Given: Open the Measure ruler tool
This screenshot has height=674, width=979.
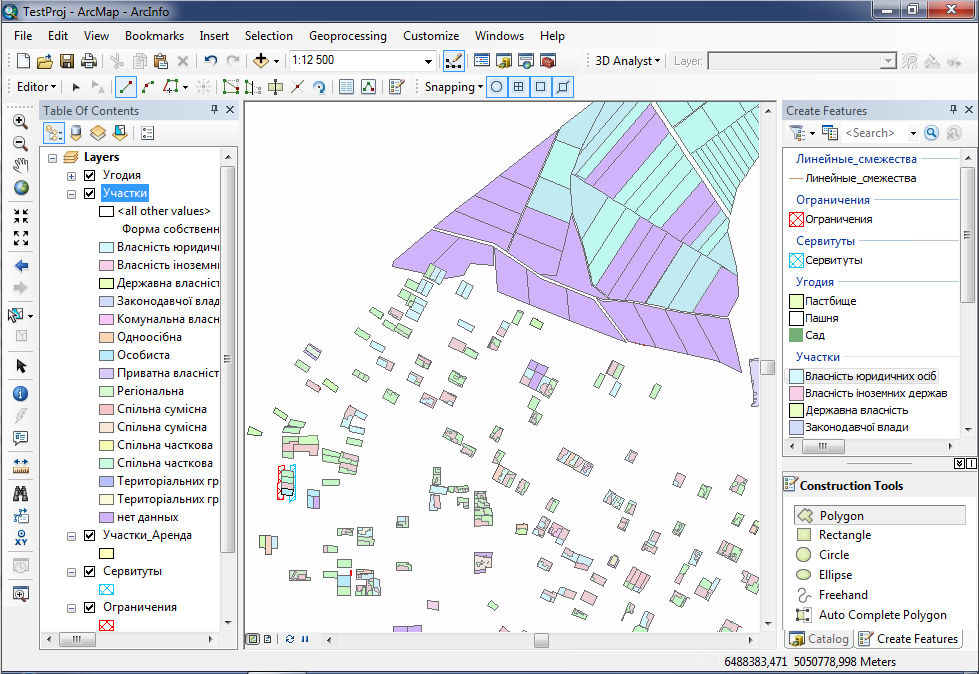Looking at the screenshot, I should pos(20,466).
